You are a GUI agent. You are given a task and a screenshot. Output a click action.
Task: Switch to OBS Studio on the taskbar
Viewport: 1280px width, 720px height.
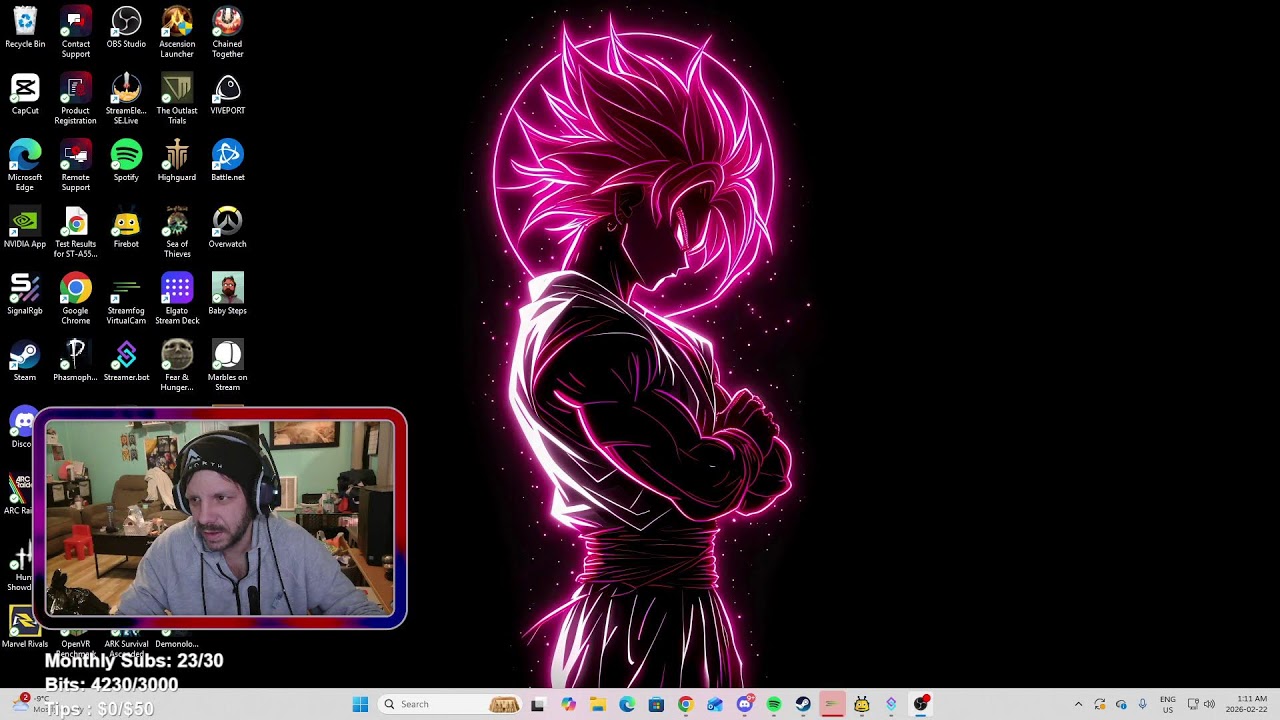coord(921,704)
